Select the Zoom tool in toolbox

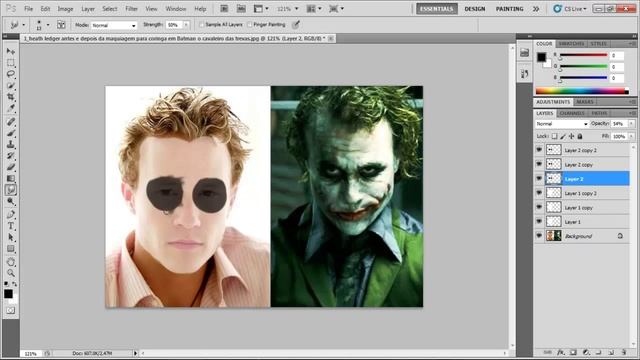click(11, 273)
